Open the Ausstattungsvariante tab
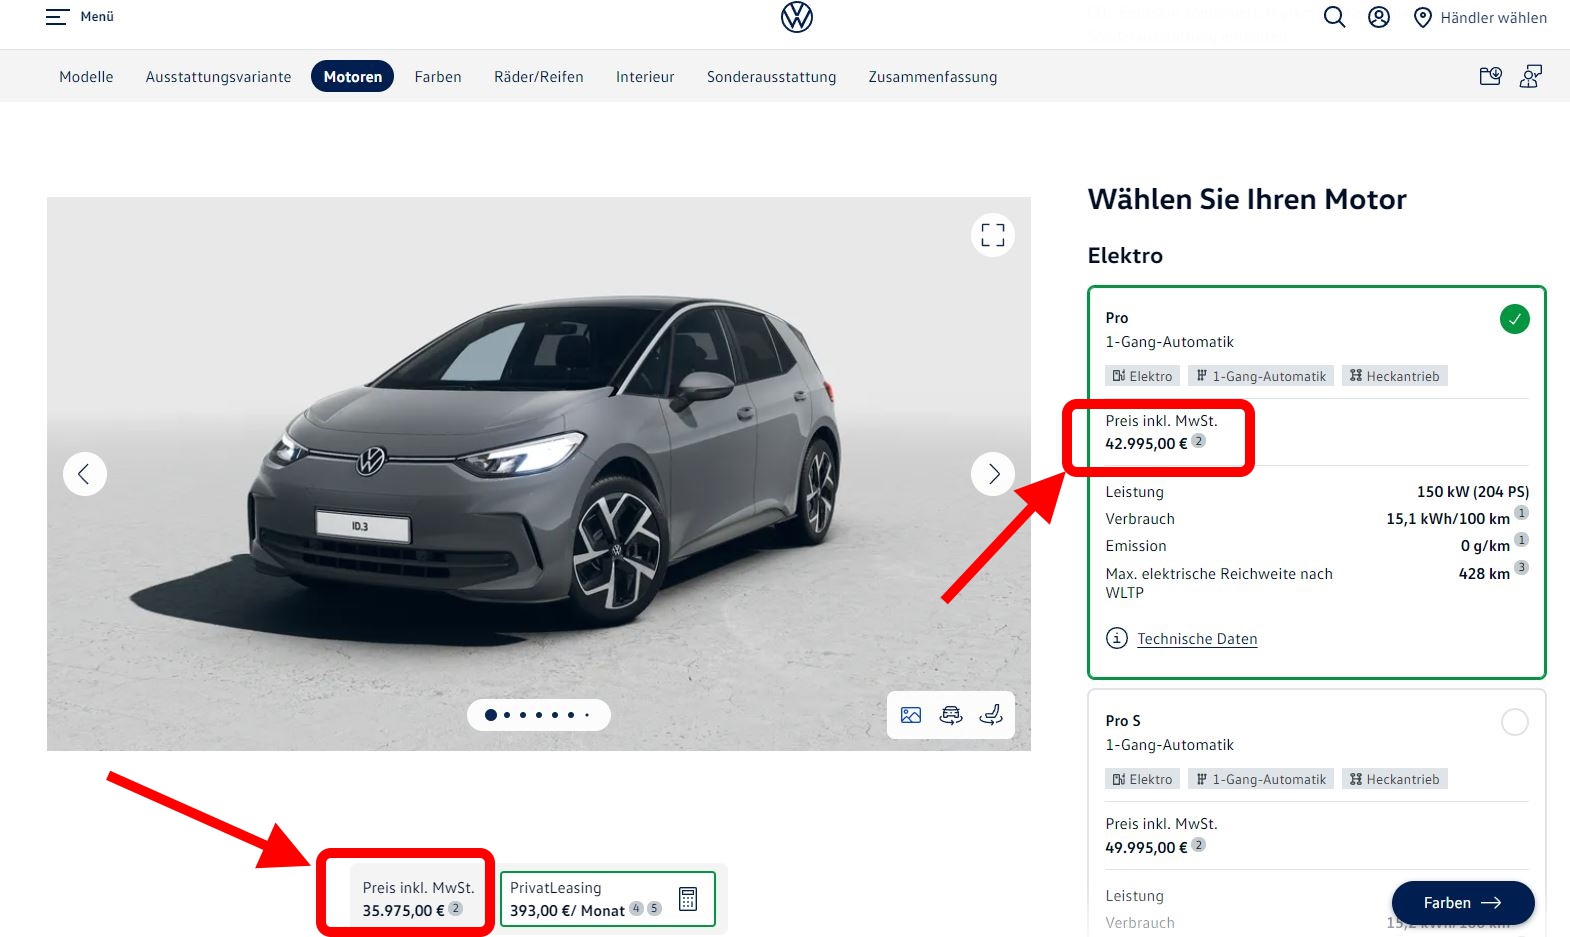This screenshot has height=937, width=1570. click(x=218, y=77)
